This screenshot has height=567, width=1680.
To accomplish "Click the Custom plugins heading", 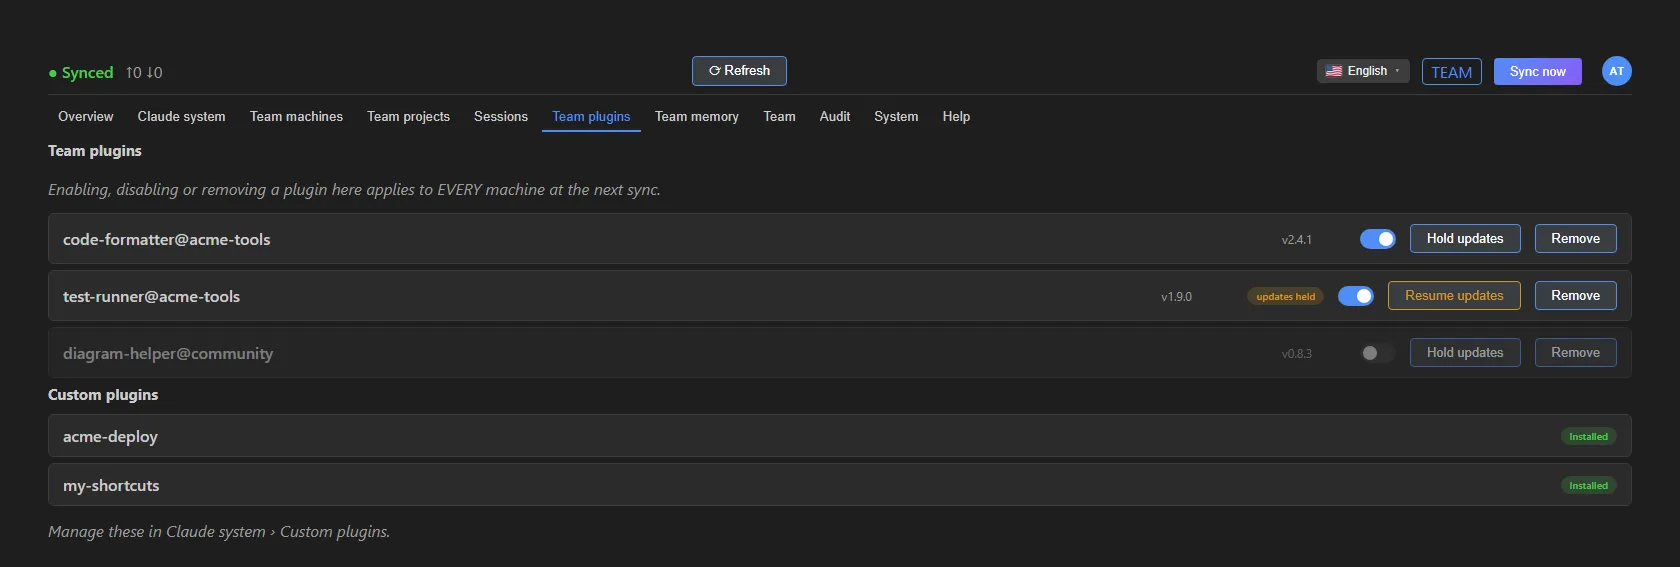I will [x=103, y=395].
